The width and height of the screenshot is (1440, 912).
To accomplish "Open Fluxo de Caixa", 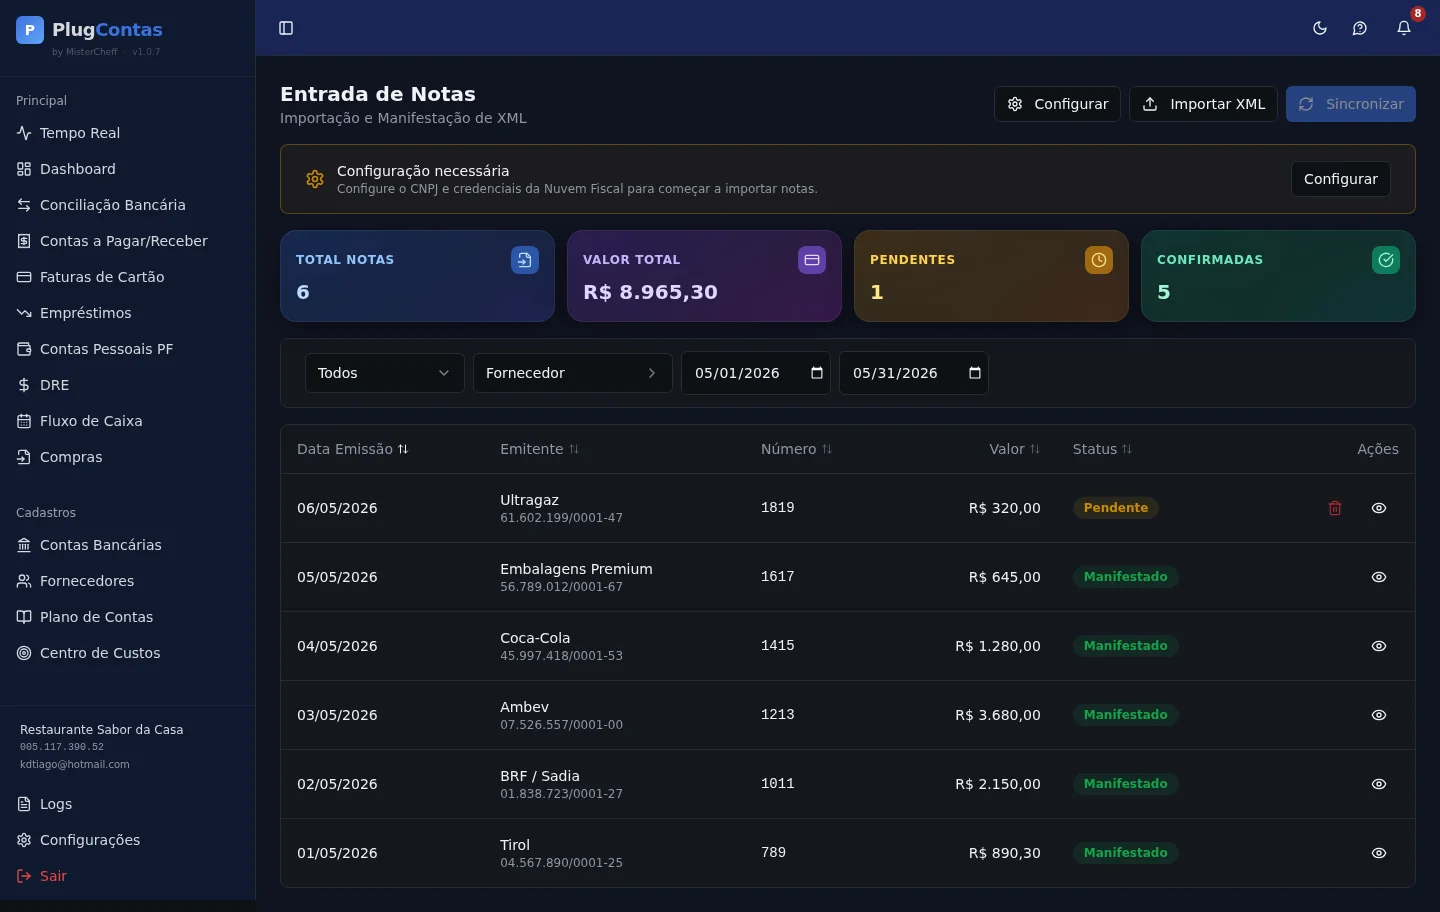I will click(127, 421).
